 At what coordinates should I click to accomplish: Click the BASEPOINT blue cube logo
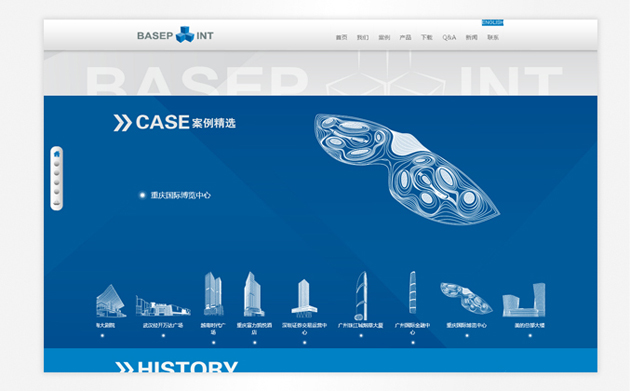coord(184,35)
